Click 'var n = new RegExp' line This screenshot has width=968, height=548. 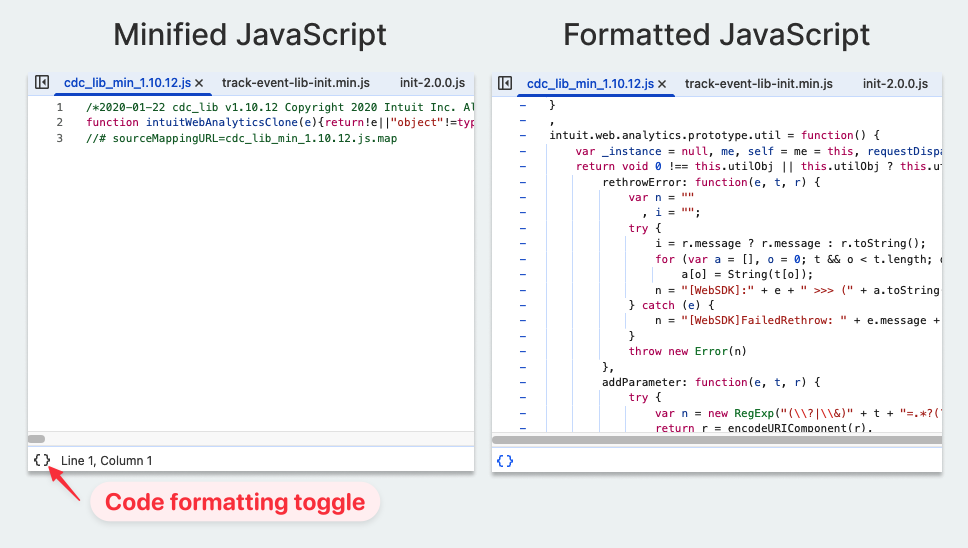click(x=798, y=413)
